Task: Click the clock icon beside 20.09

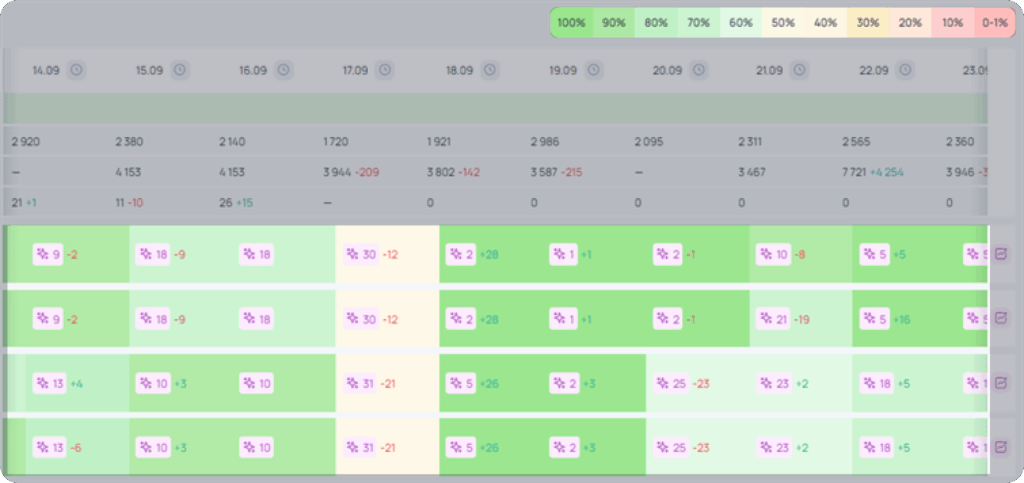Action: pyautogui.click(x=699, y=70)
